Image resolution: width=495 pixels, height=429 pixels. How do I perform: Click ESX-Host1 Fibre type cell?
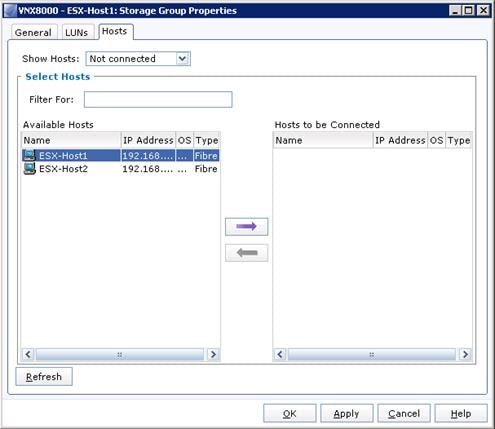(206, 156)
